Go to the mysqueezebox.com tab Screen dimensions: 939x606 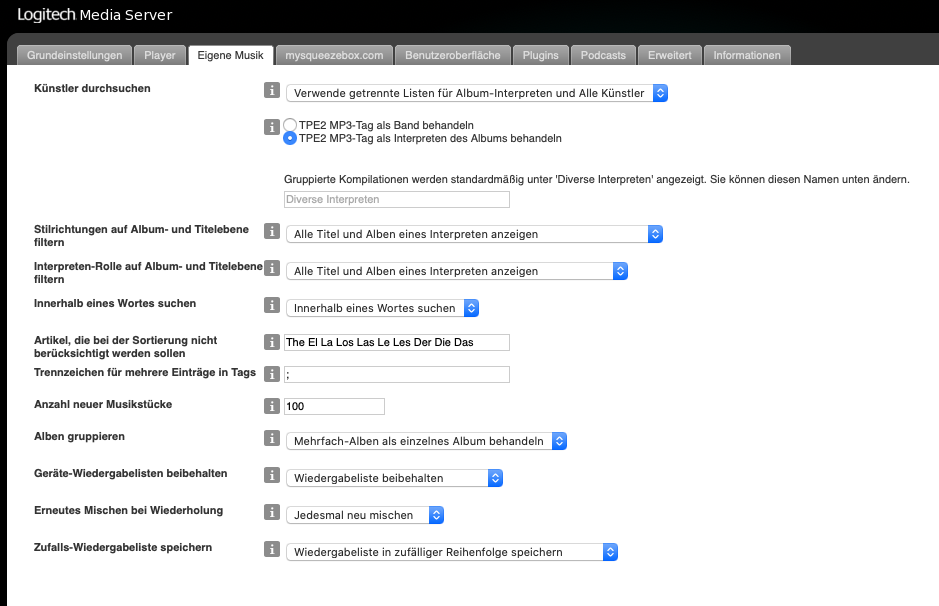[333, 55]
